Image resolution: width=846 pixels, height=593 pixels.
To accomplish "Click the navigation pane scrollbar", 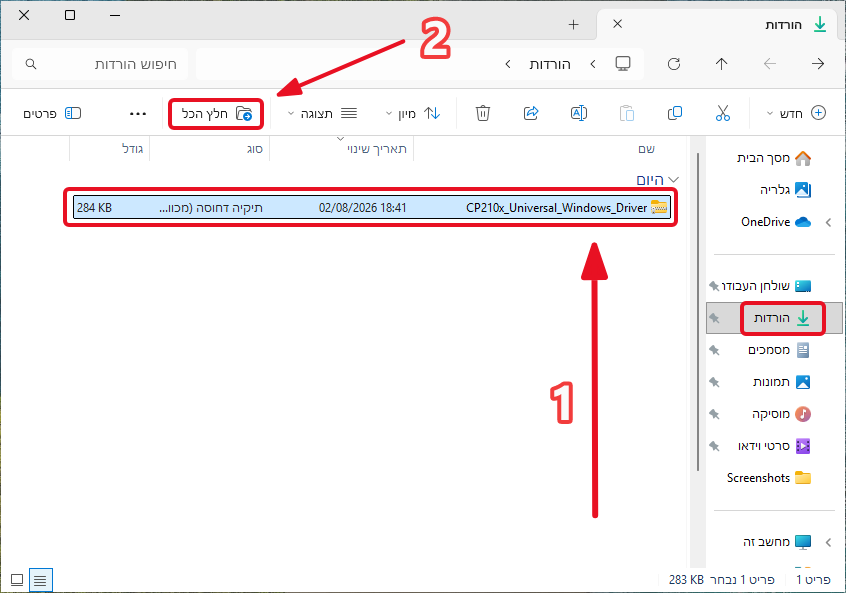I will click(x=698, y=312).
